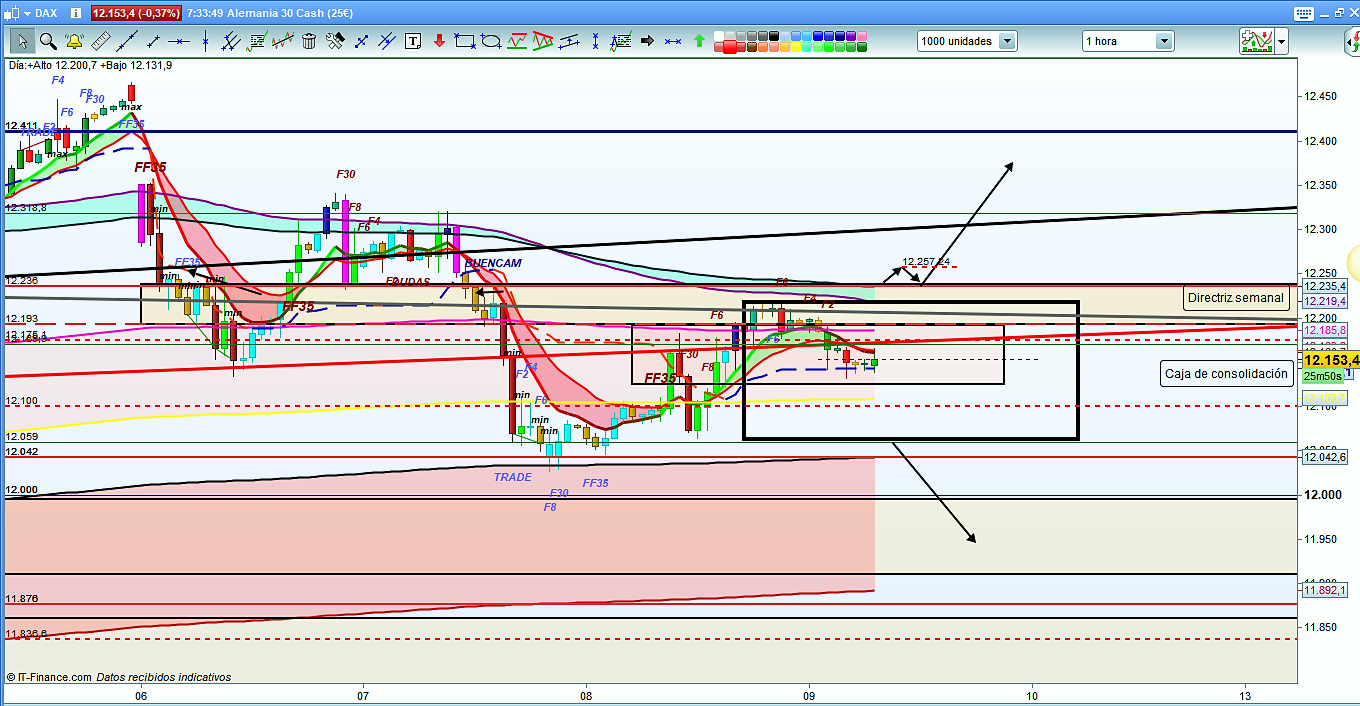Pick the ruler measurement tool
1360x706 pixels.
pyautogui.click(x=100, y=41)
